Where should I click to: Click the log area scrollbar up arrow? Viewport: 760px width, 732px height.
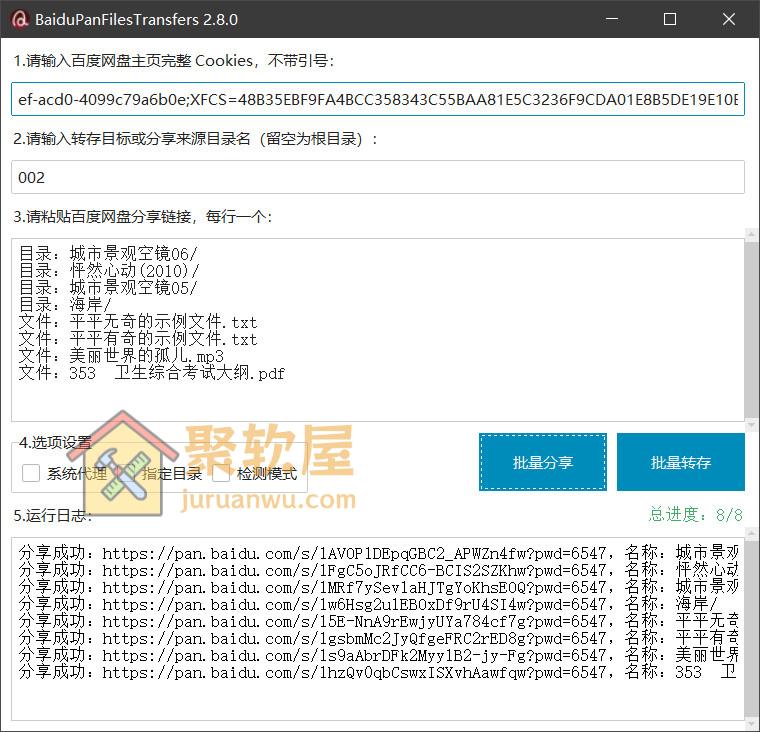click(x=752, y=533)
